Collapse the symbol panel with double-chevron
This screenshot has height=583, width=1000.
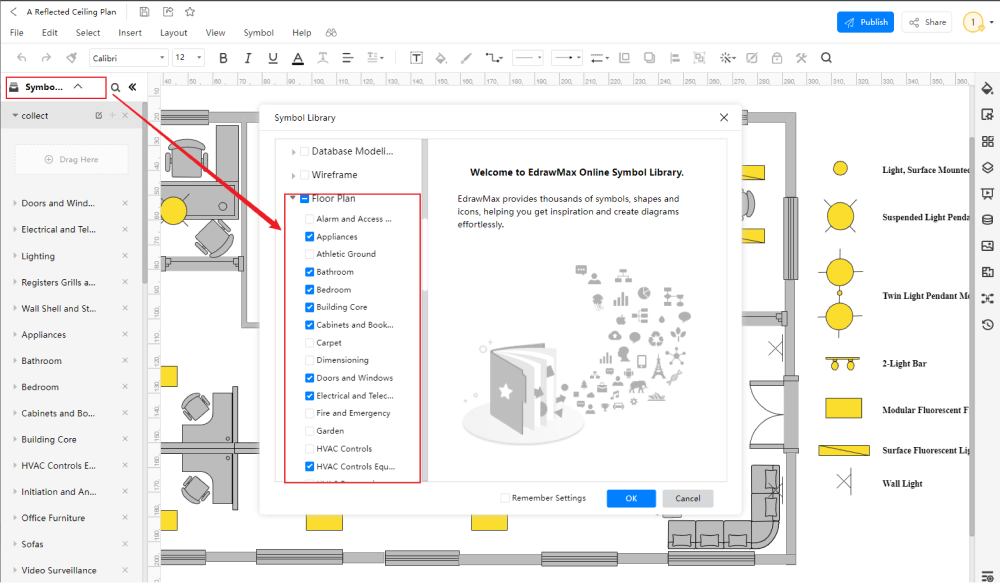pyautogui.click(x=132, y=88)
